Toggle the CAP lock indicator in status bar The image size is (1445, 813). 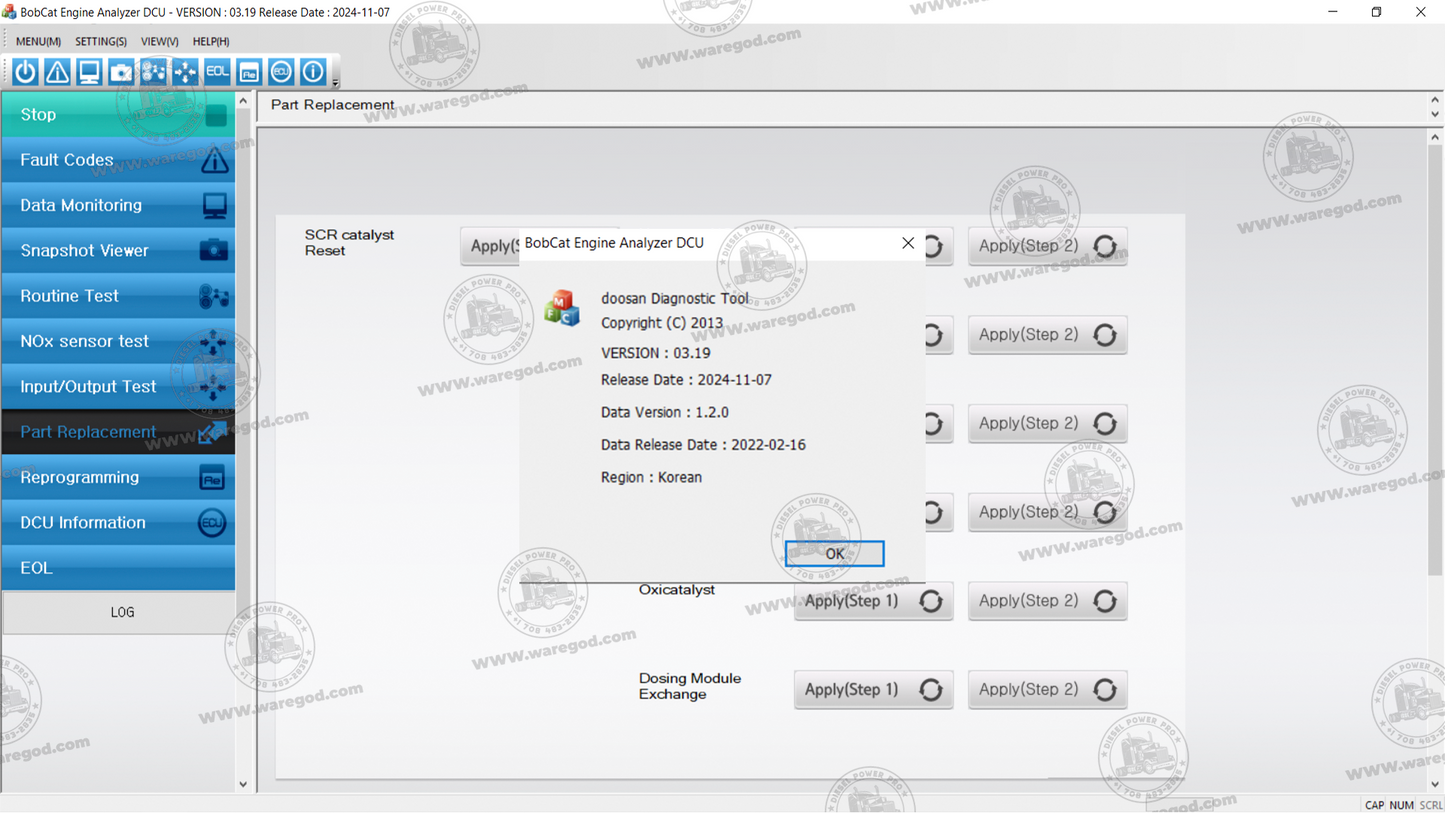(1374, 804)
